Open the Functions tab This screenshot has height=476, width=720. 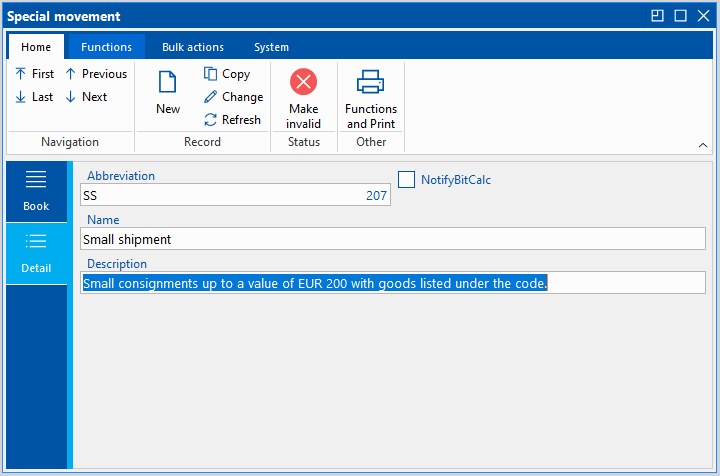point(107,47)
